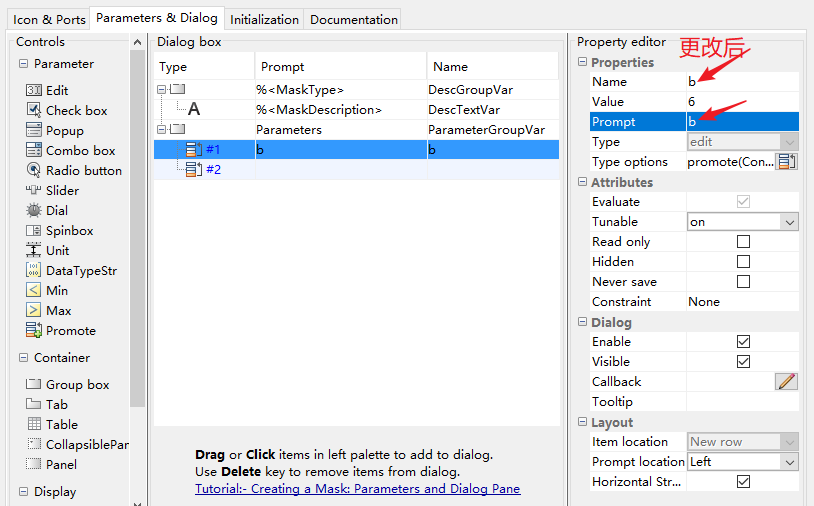Viewport: 814px width, 506px height.
Task: Add a Dial control
Action: [x=47, y=210]
